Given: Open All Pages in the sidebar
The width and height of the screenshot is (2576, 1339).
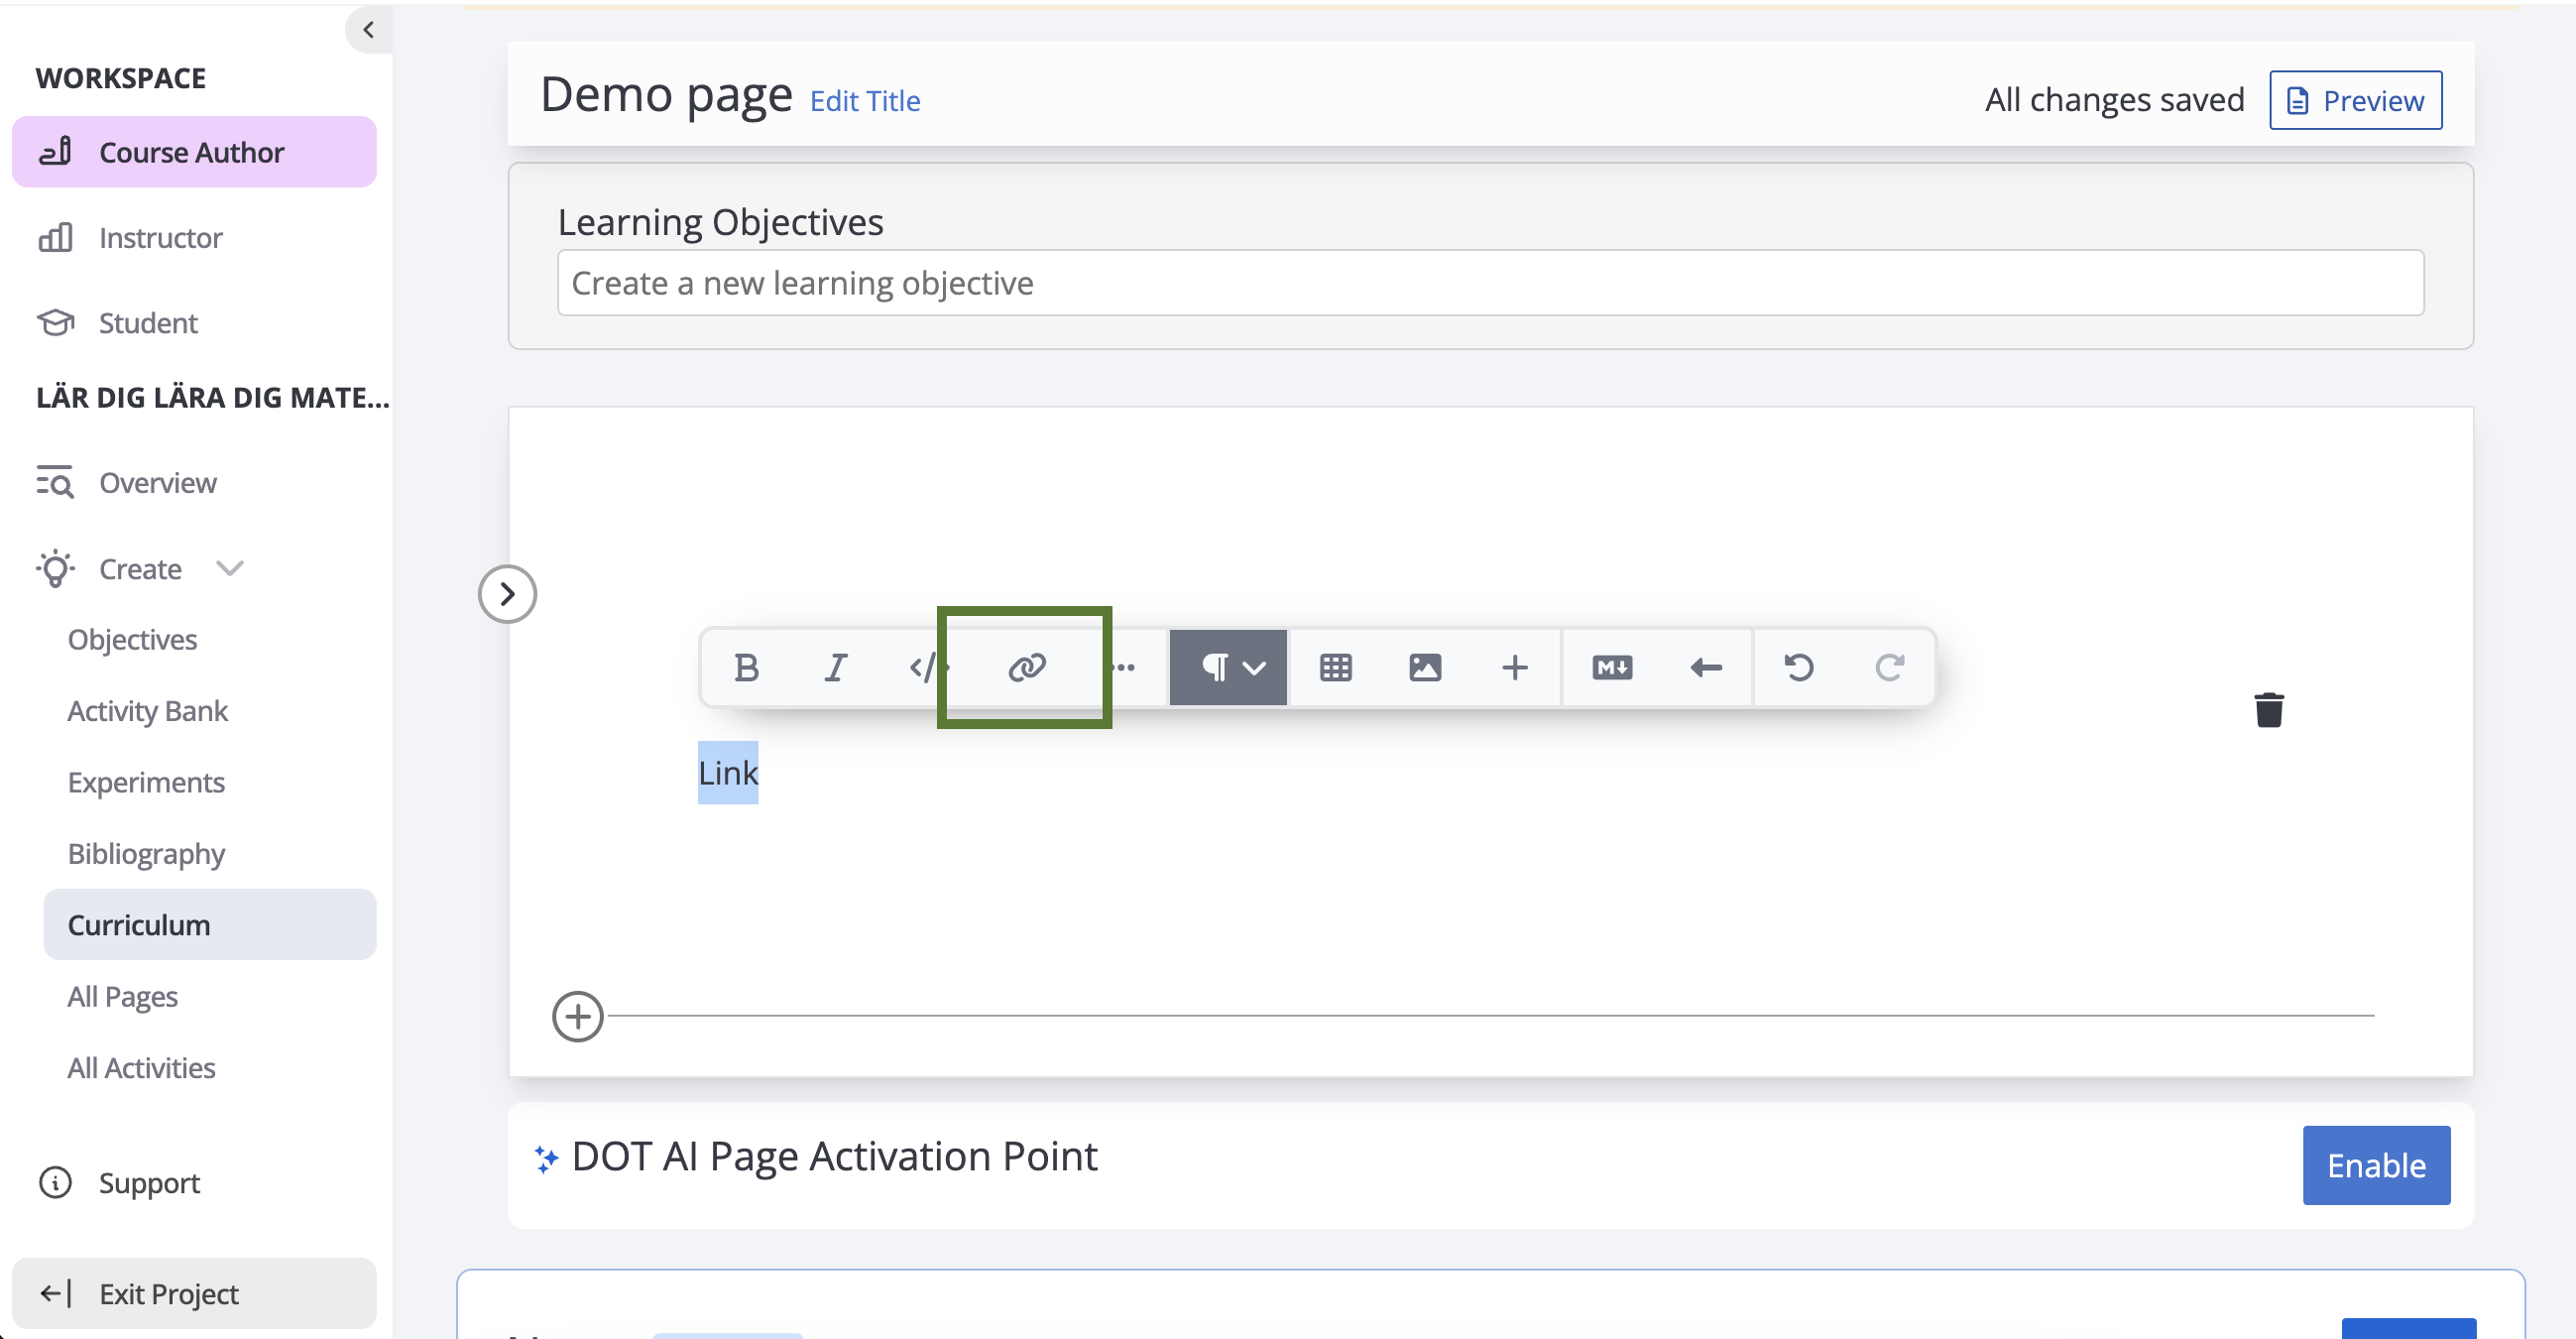Looking at the screenshot, I should click(122, 996).
